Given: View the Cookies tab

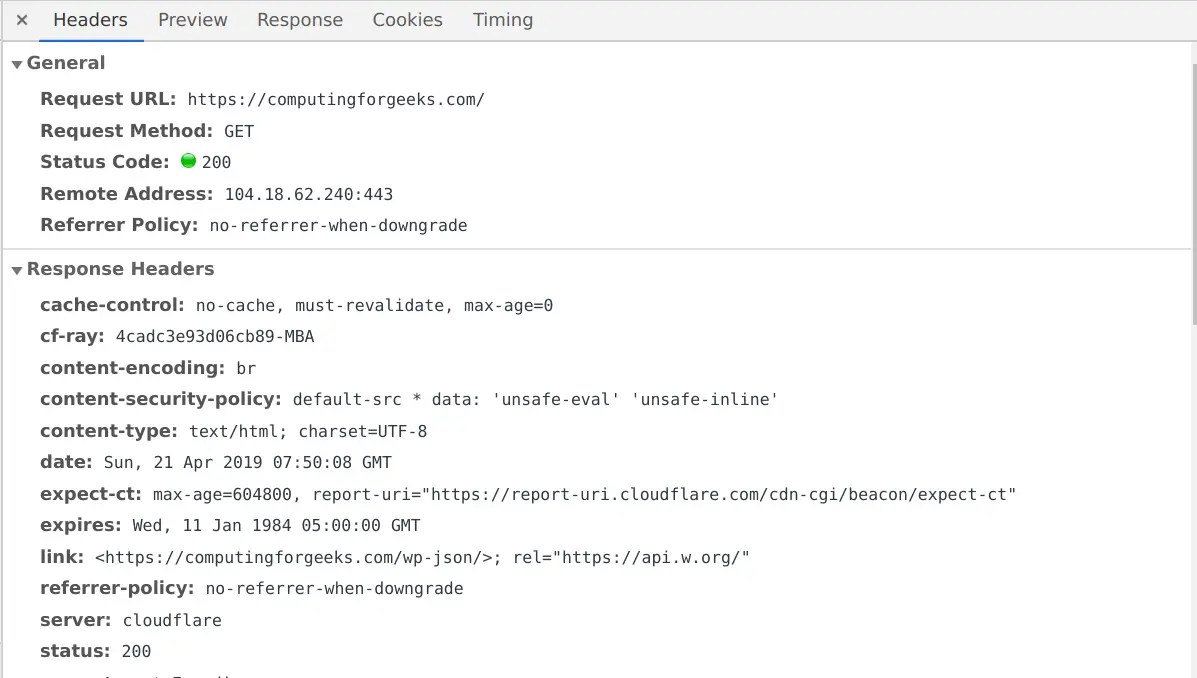Looking at the screenshot, I should pos(407,19).
